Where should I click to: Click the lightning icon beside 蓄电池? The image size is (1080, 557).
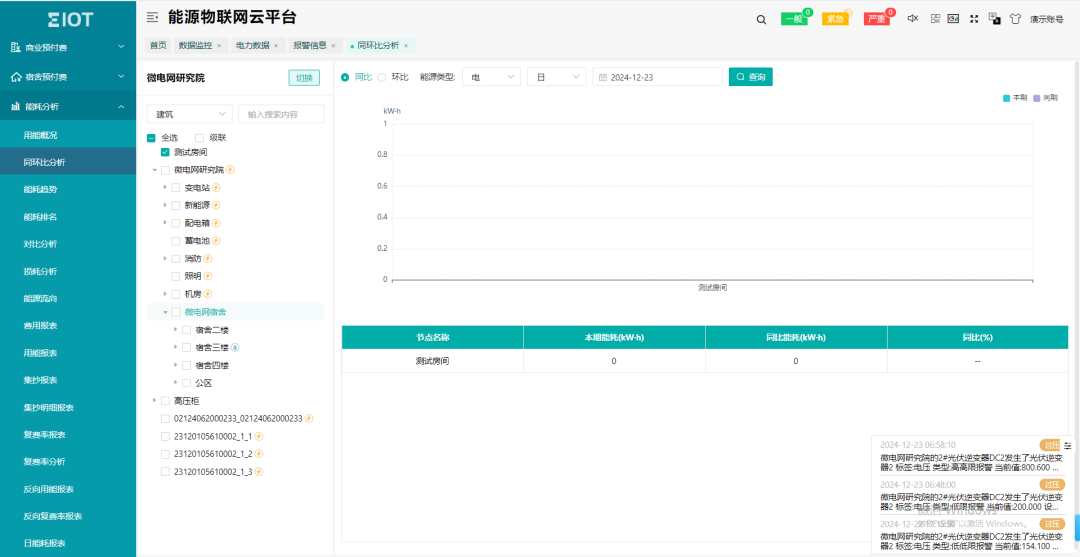tap(216, 241)
